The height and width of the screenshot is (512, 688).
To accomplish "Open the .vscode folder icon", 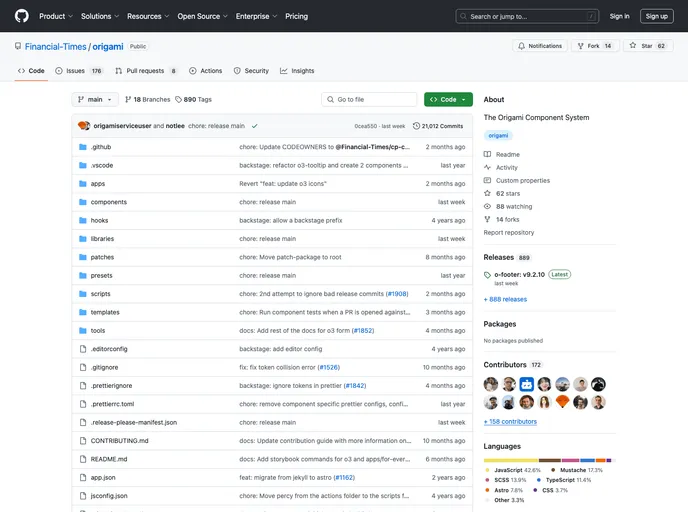I will 82,165.
